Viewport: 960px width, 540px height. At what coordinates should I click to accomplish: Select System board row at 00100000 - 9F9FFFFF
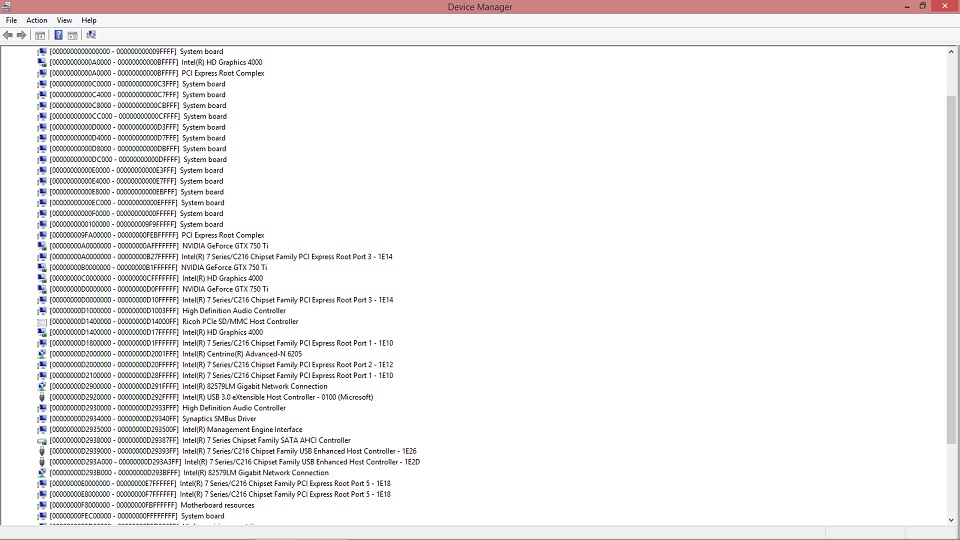pos(136,225)
